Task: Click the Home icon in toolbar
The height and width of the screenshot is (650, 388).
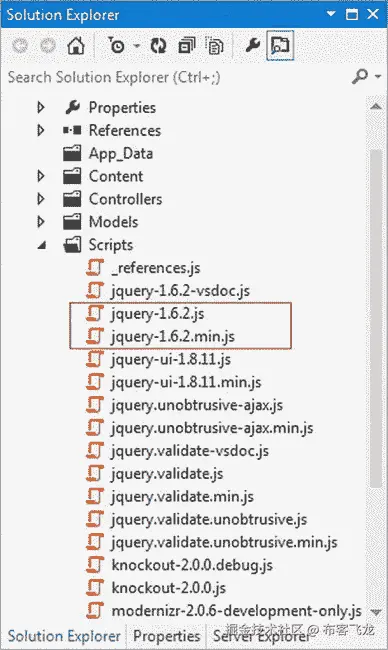Action: (x=76, y=45)
